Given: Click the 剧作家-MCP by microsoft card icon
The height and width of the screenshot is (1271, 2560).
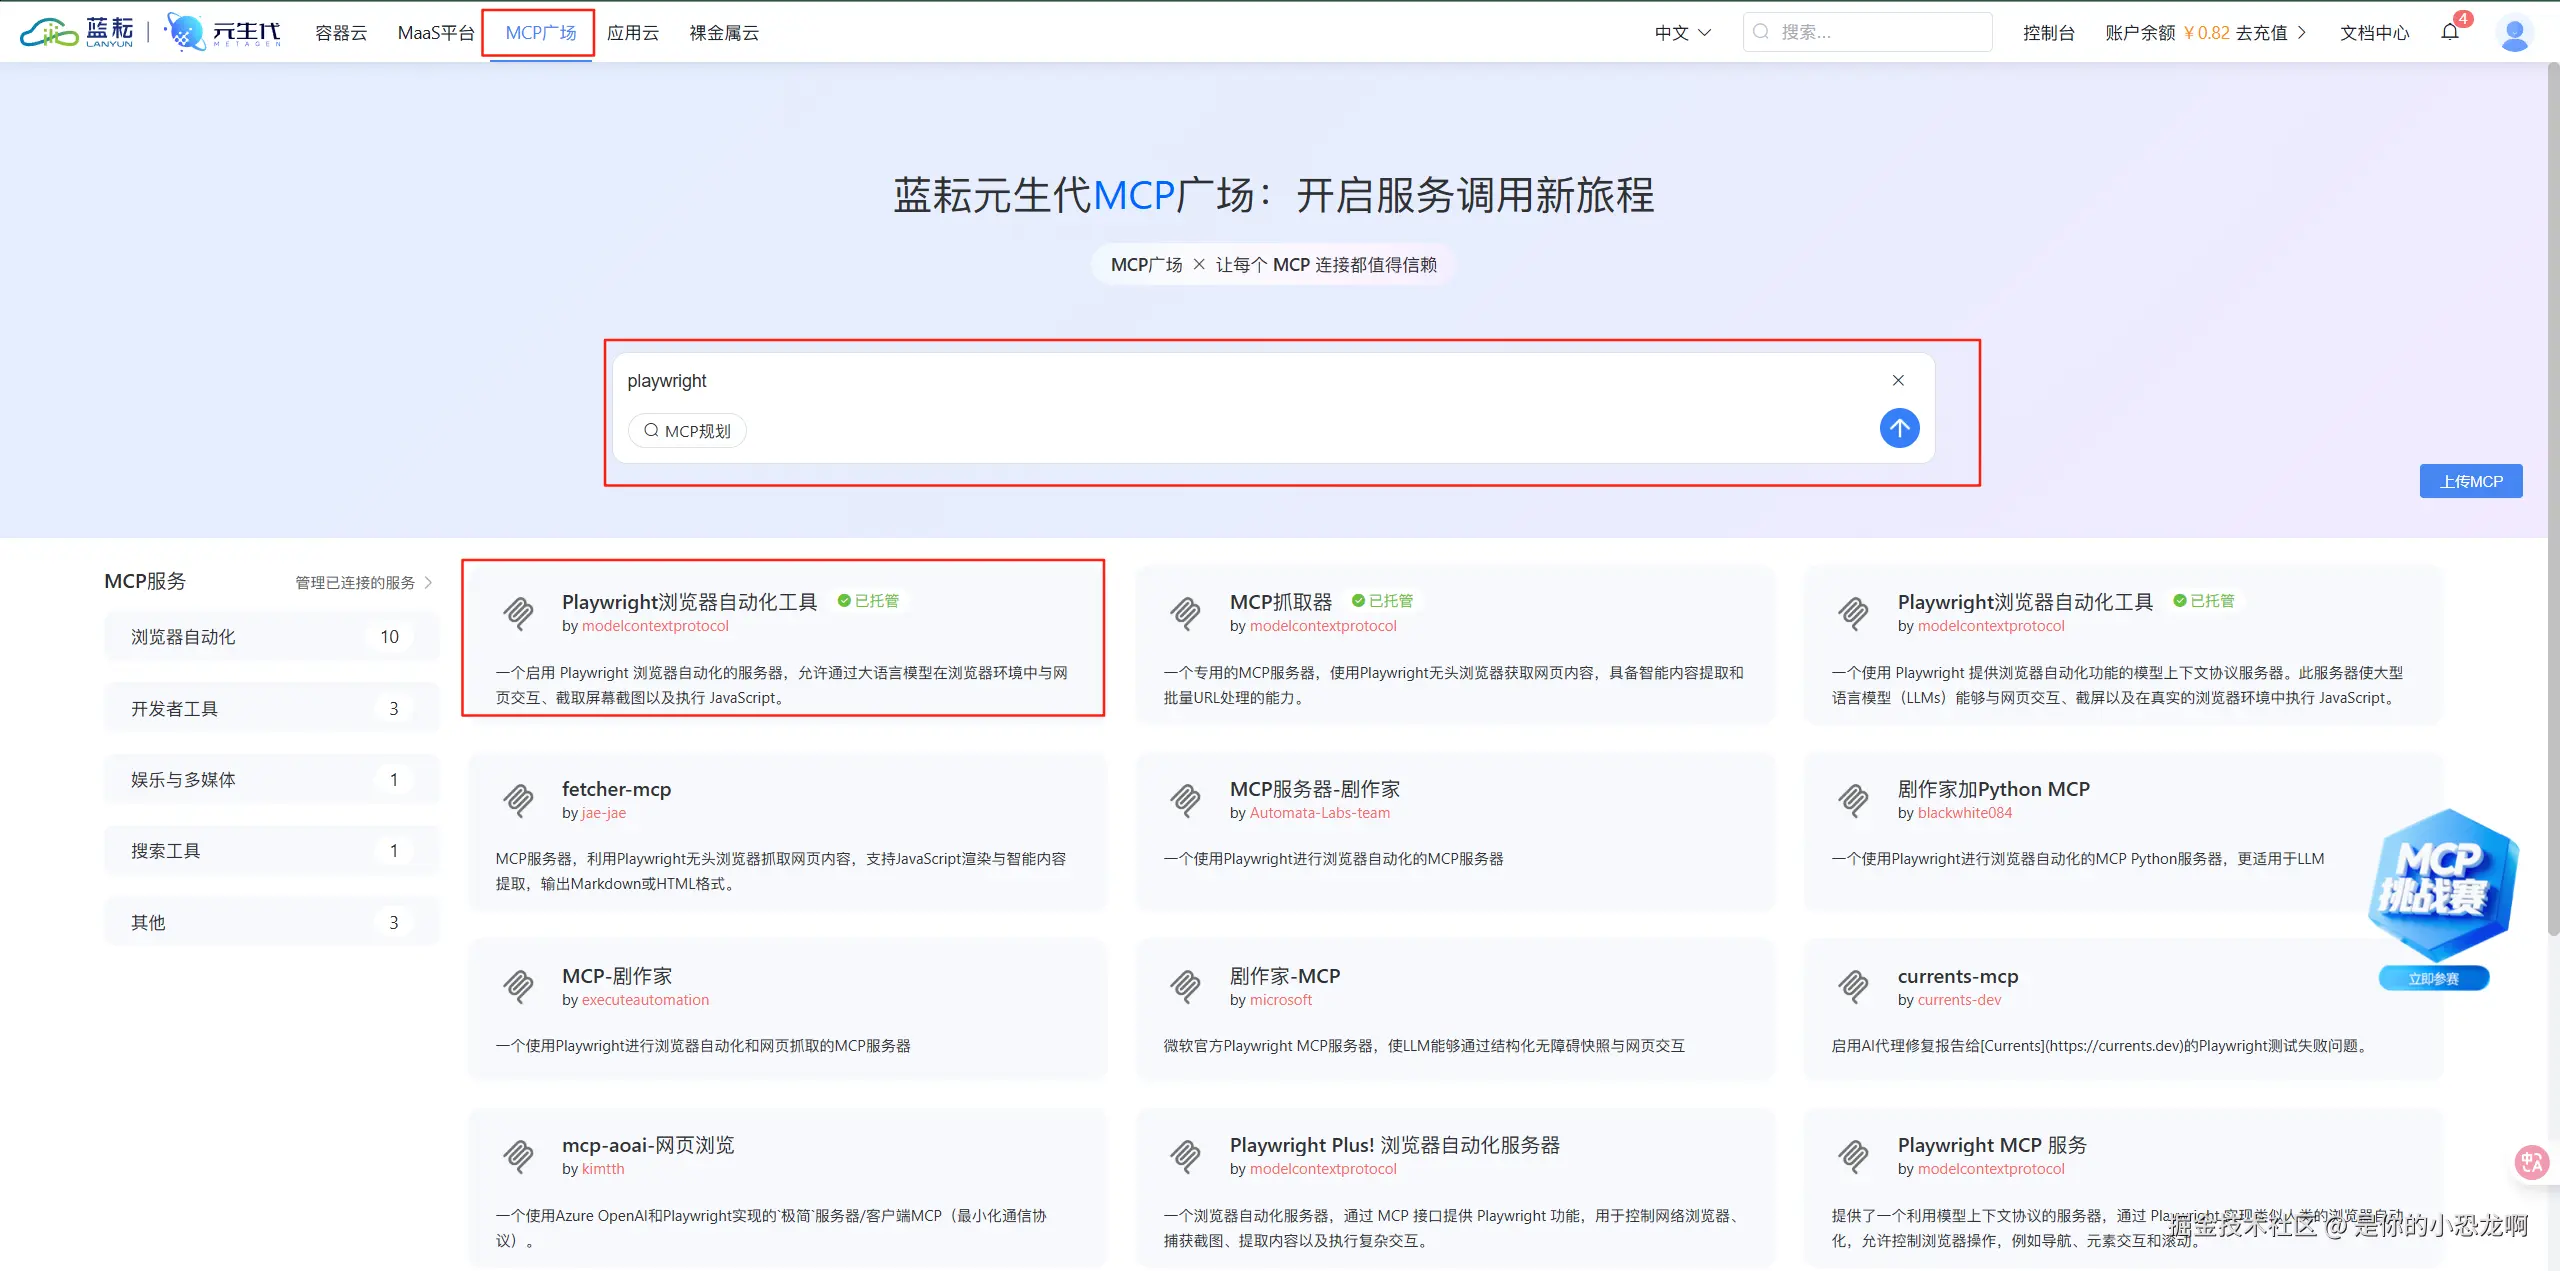Looking at the screenshot, I should click(1186, 987).
